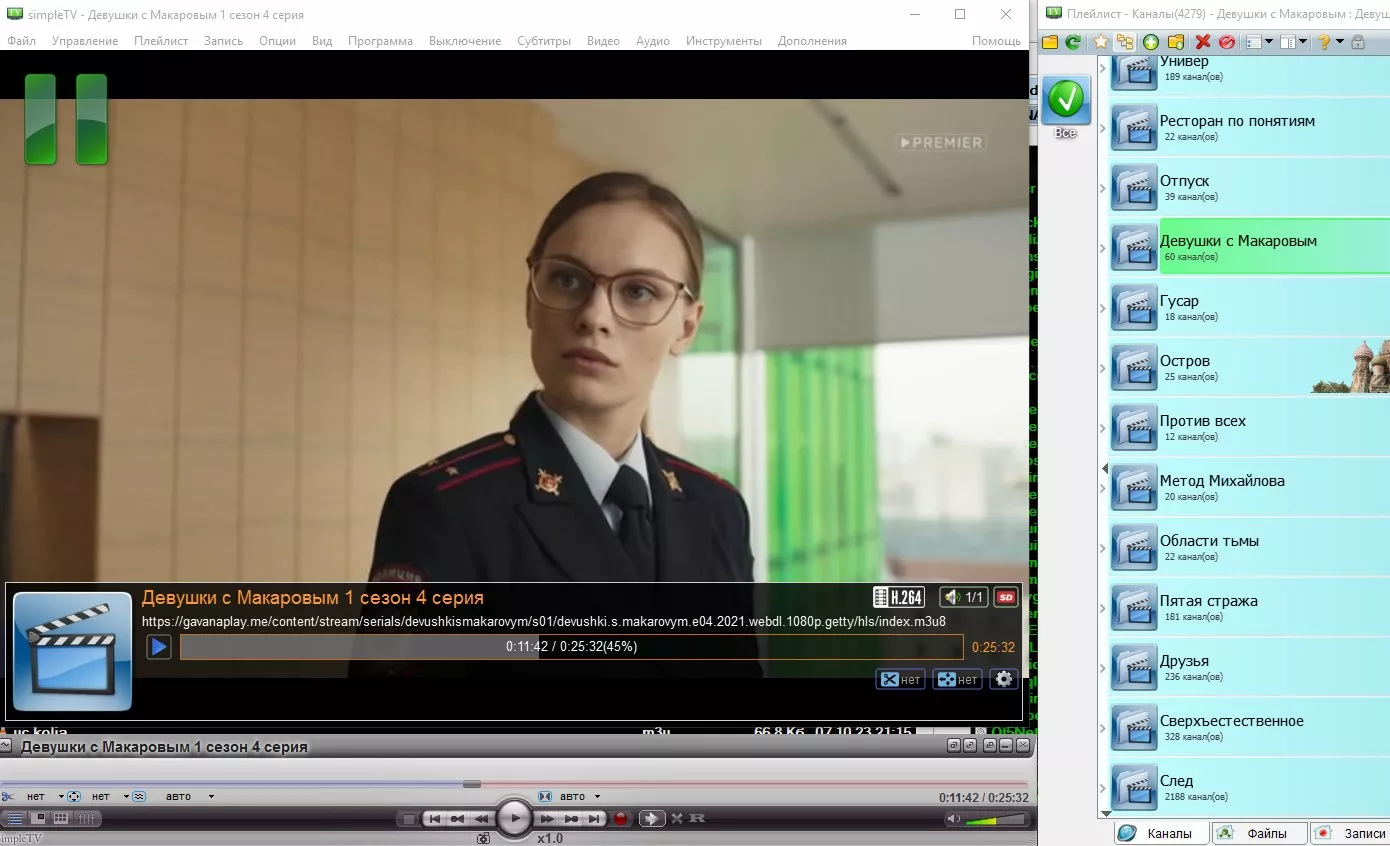Rewind with double-left arrow button
Image resolution: width=1390 pixels, height=846 pixels.
[481, 819]
